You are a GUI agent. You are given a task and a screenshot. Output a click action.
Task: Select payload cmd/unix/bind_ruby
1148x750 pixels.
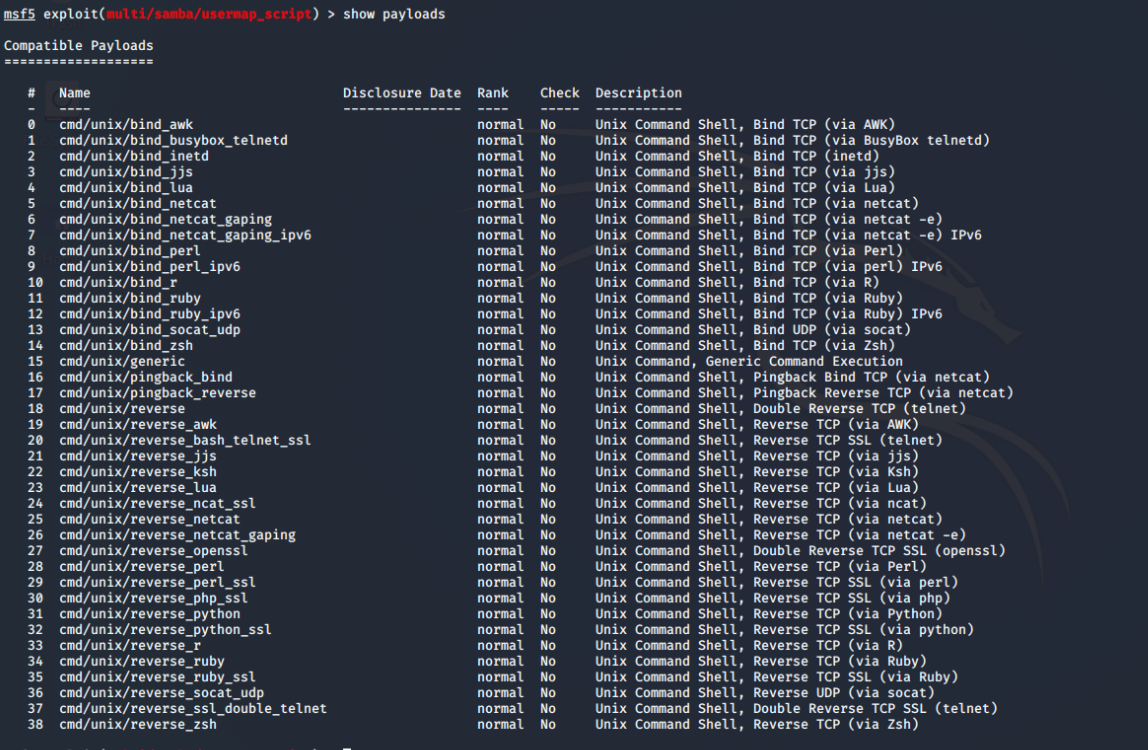click(x=130, y=298)
